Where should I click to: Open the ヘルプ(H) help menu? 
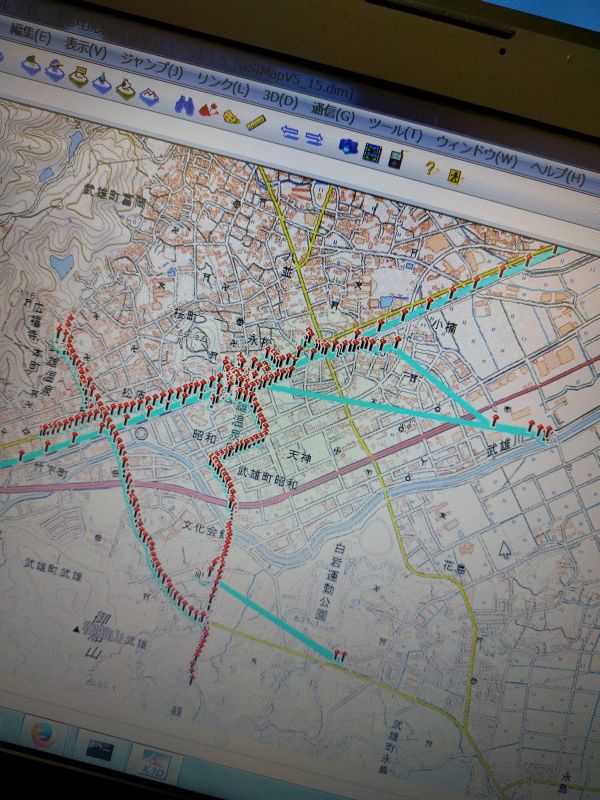(557, 172)
